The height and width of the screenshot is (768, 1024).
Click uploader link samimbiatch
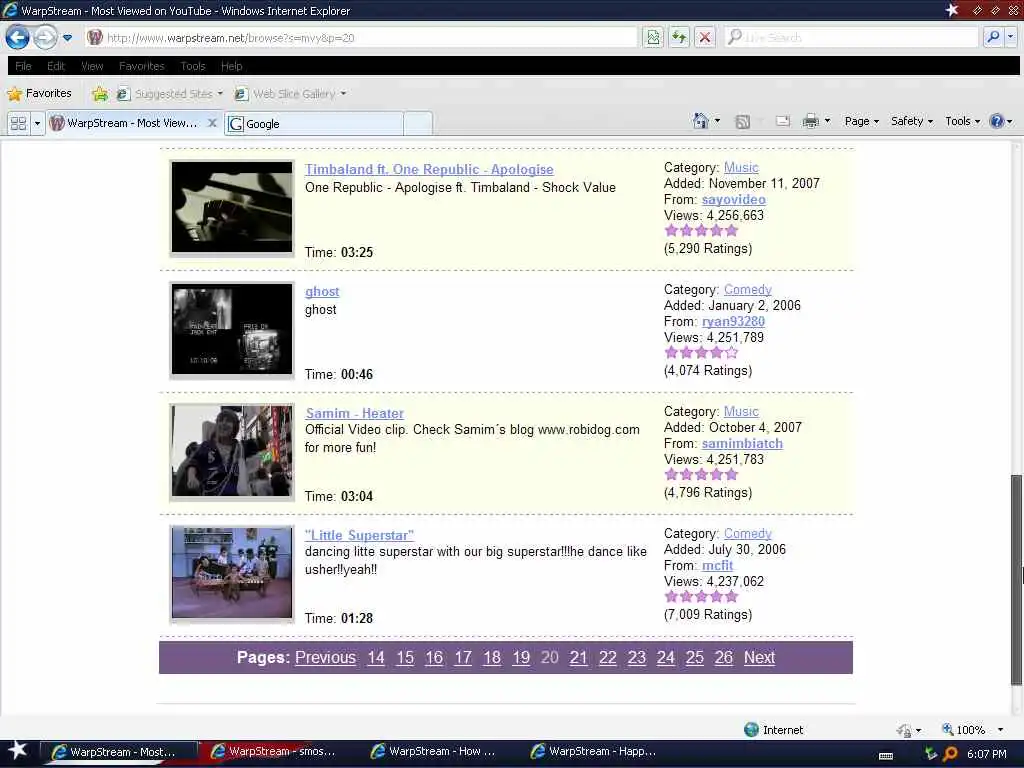coord(742,443)
